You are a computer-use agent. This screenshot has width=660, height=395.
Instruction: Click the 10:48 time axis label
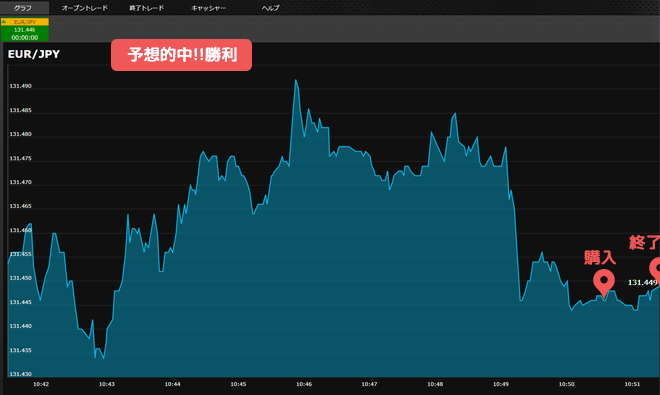click(x=435, y=384)
